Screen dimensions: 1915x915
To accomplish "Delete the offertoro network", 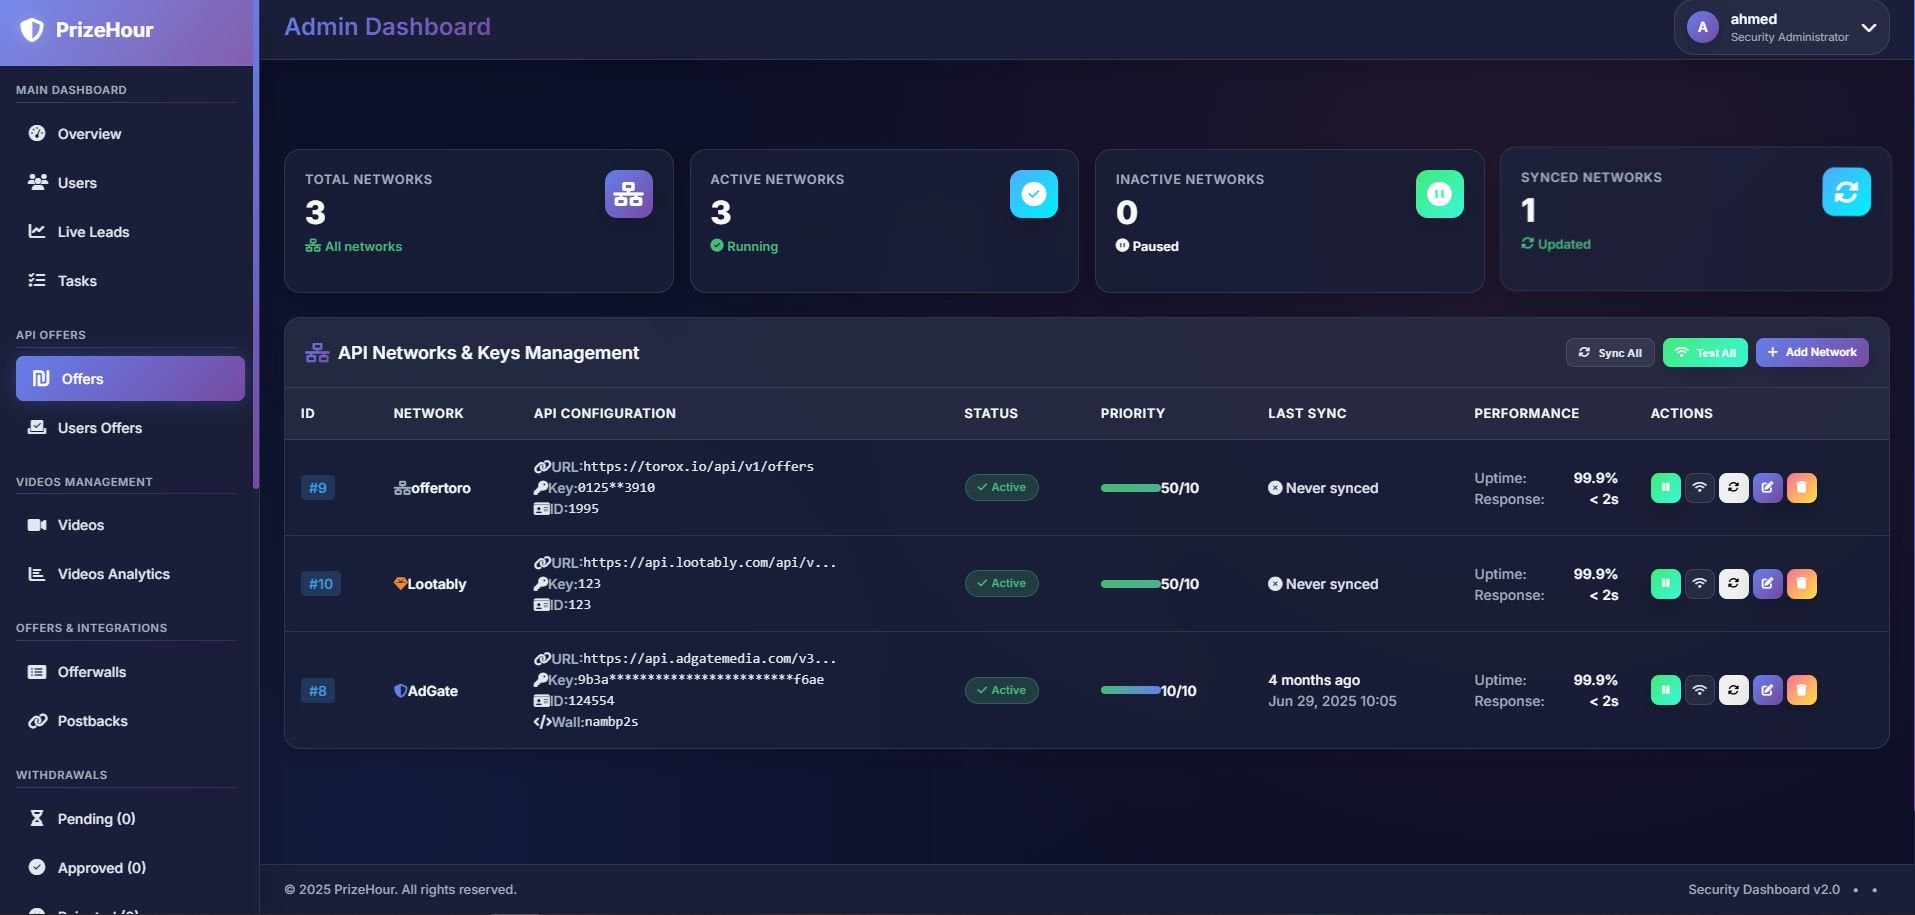I will point(1801,488).
